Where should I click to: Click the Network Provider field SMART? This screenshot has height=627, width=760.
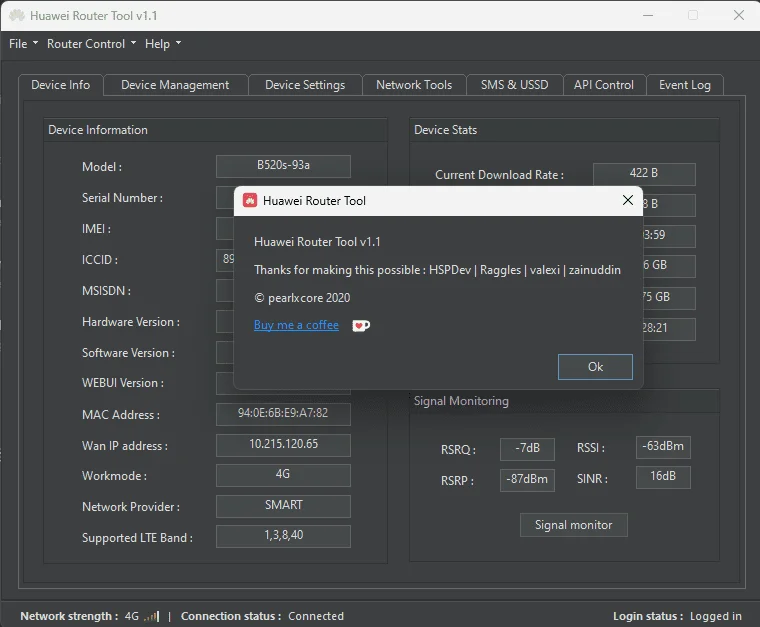(x=283, y=505)
